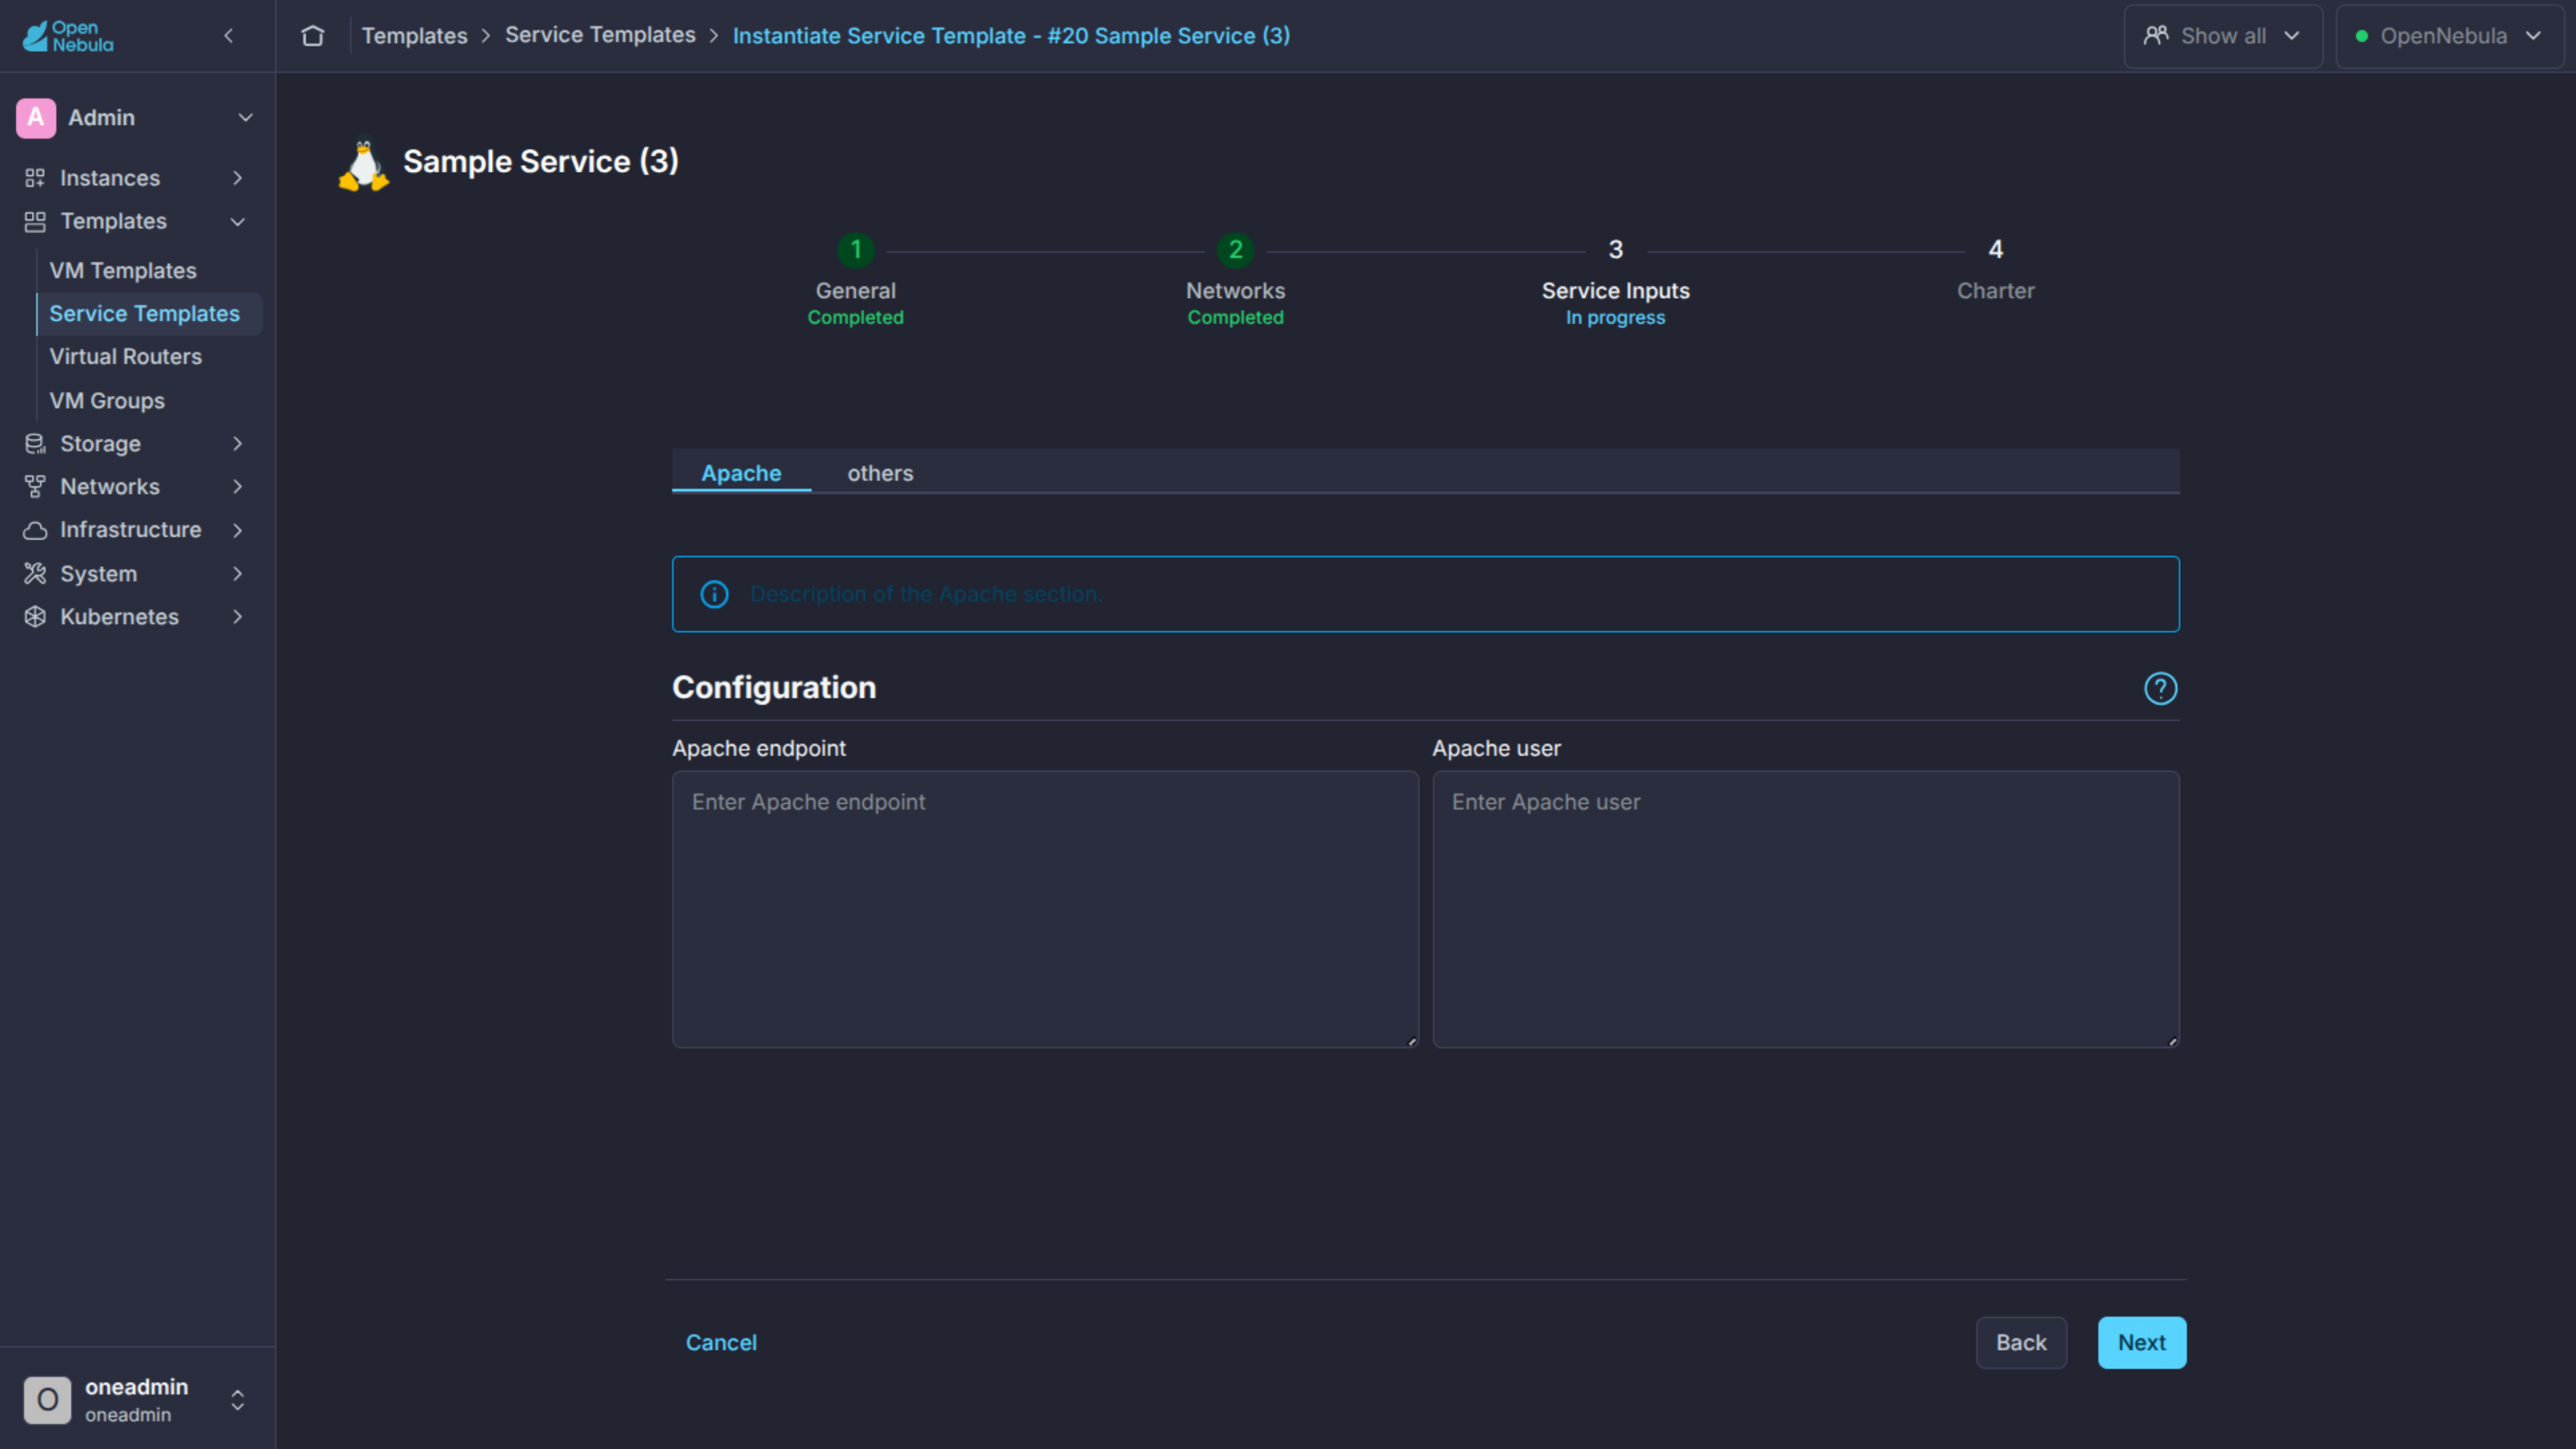
Task: Focus the Apache endpoint text area
Action: click(1045, 909)
